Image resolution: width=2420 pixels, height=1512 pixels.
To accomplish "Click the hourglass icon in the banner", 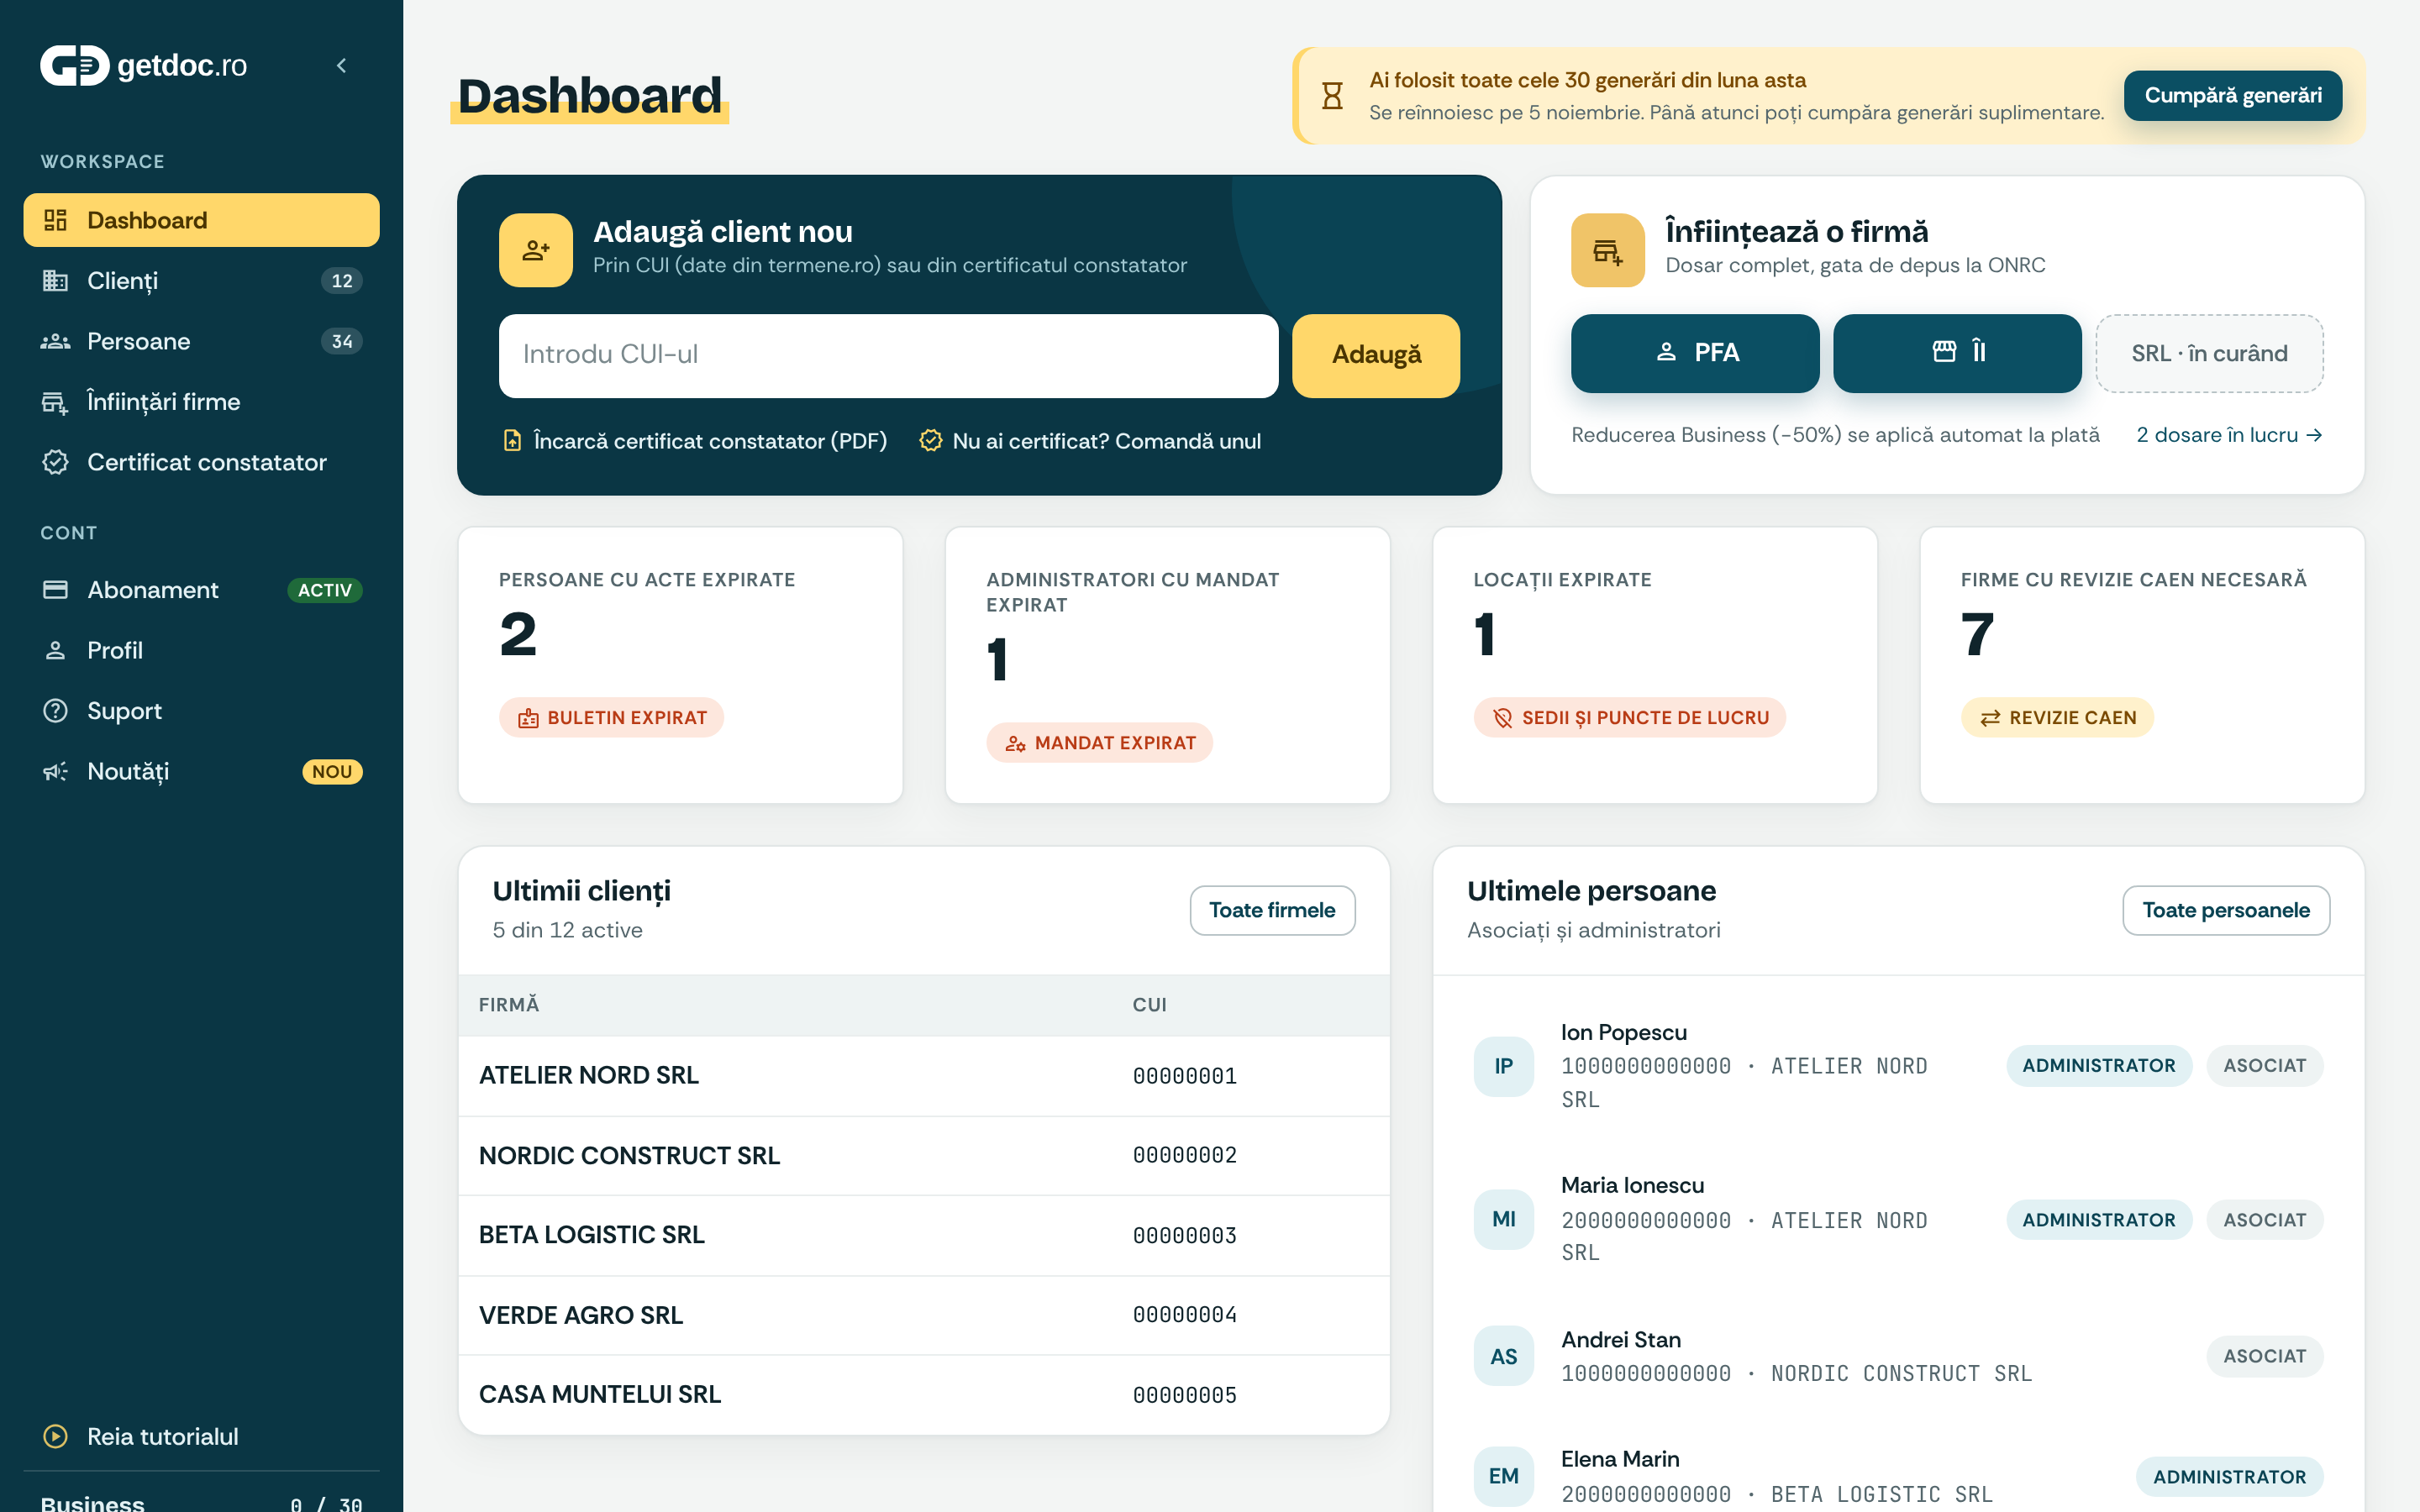I will pos(1332,96).
